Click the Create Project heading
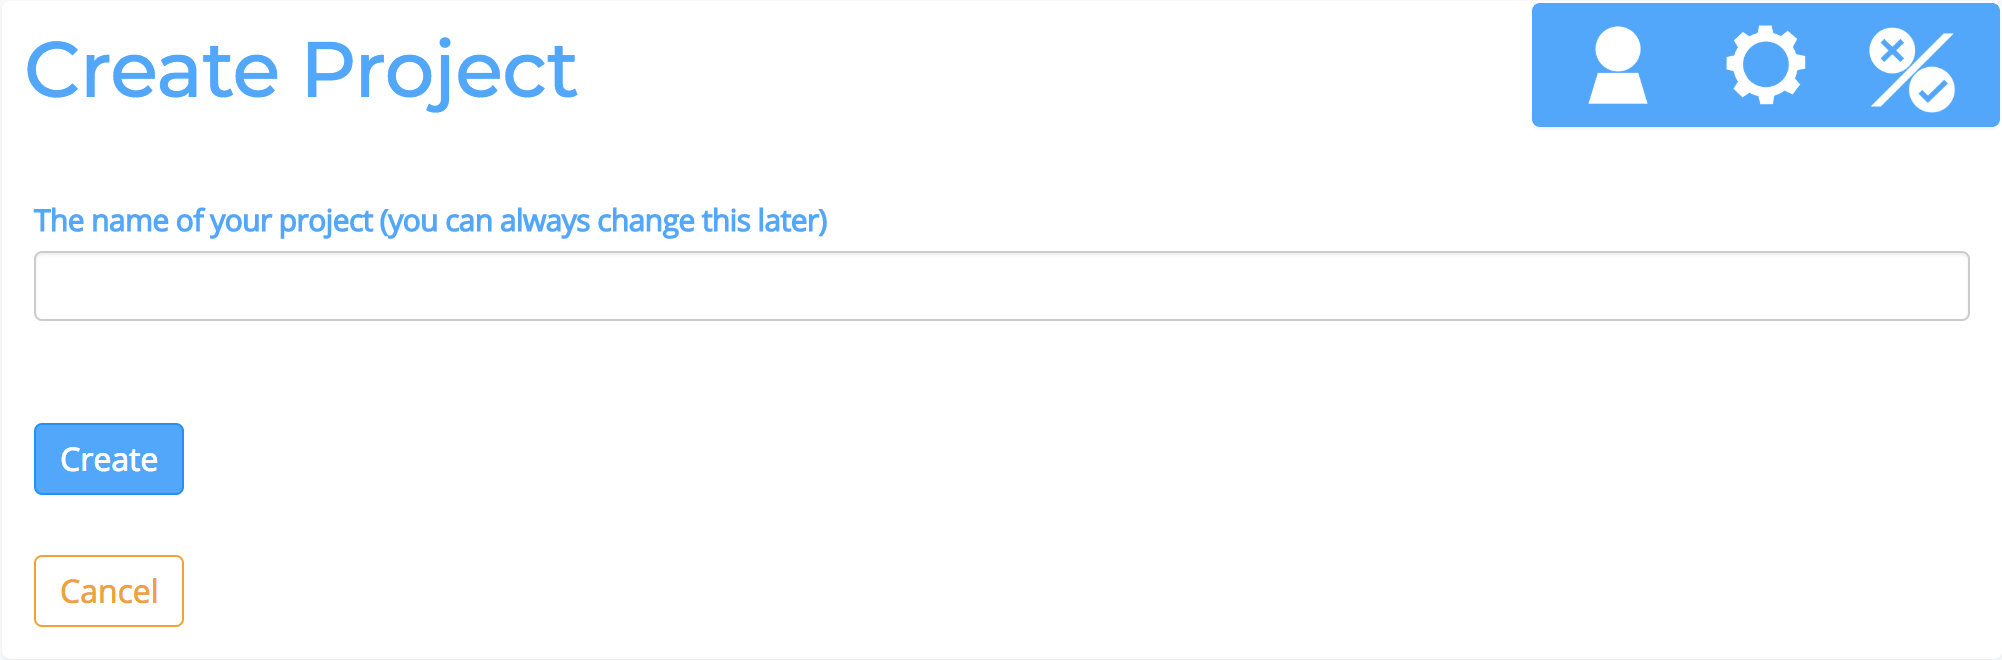The width and height of the screenshot is (2002, 660). click(301, 72)
